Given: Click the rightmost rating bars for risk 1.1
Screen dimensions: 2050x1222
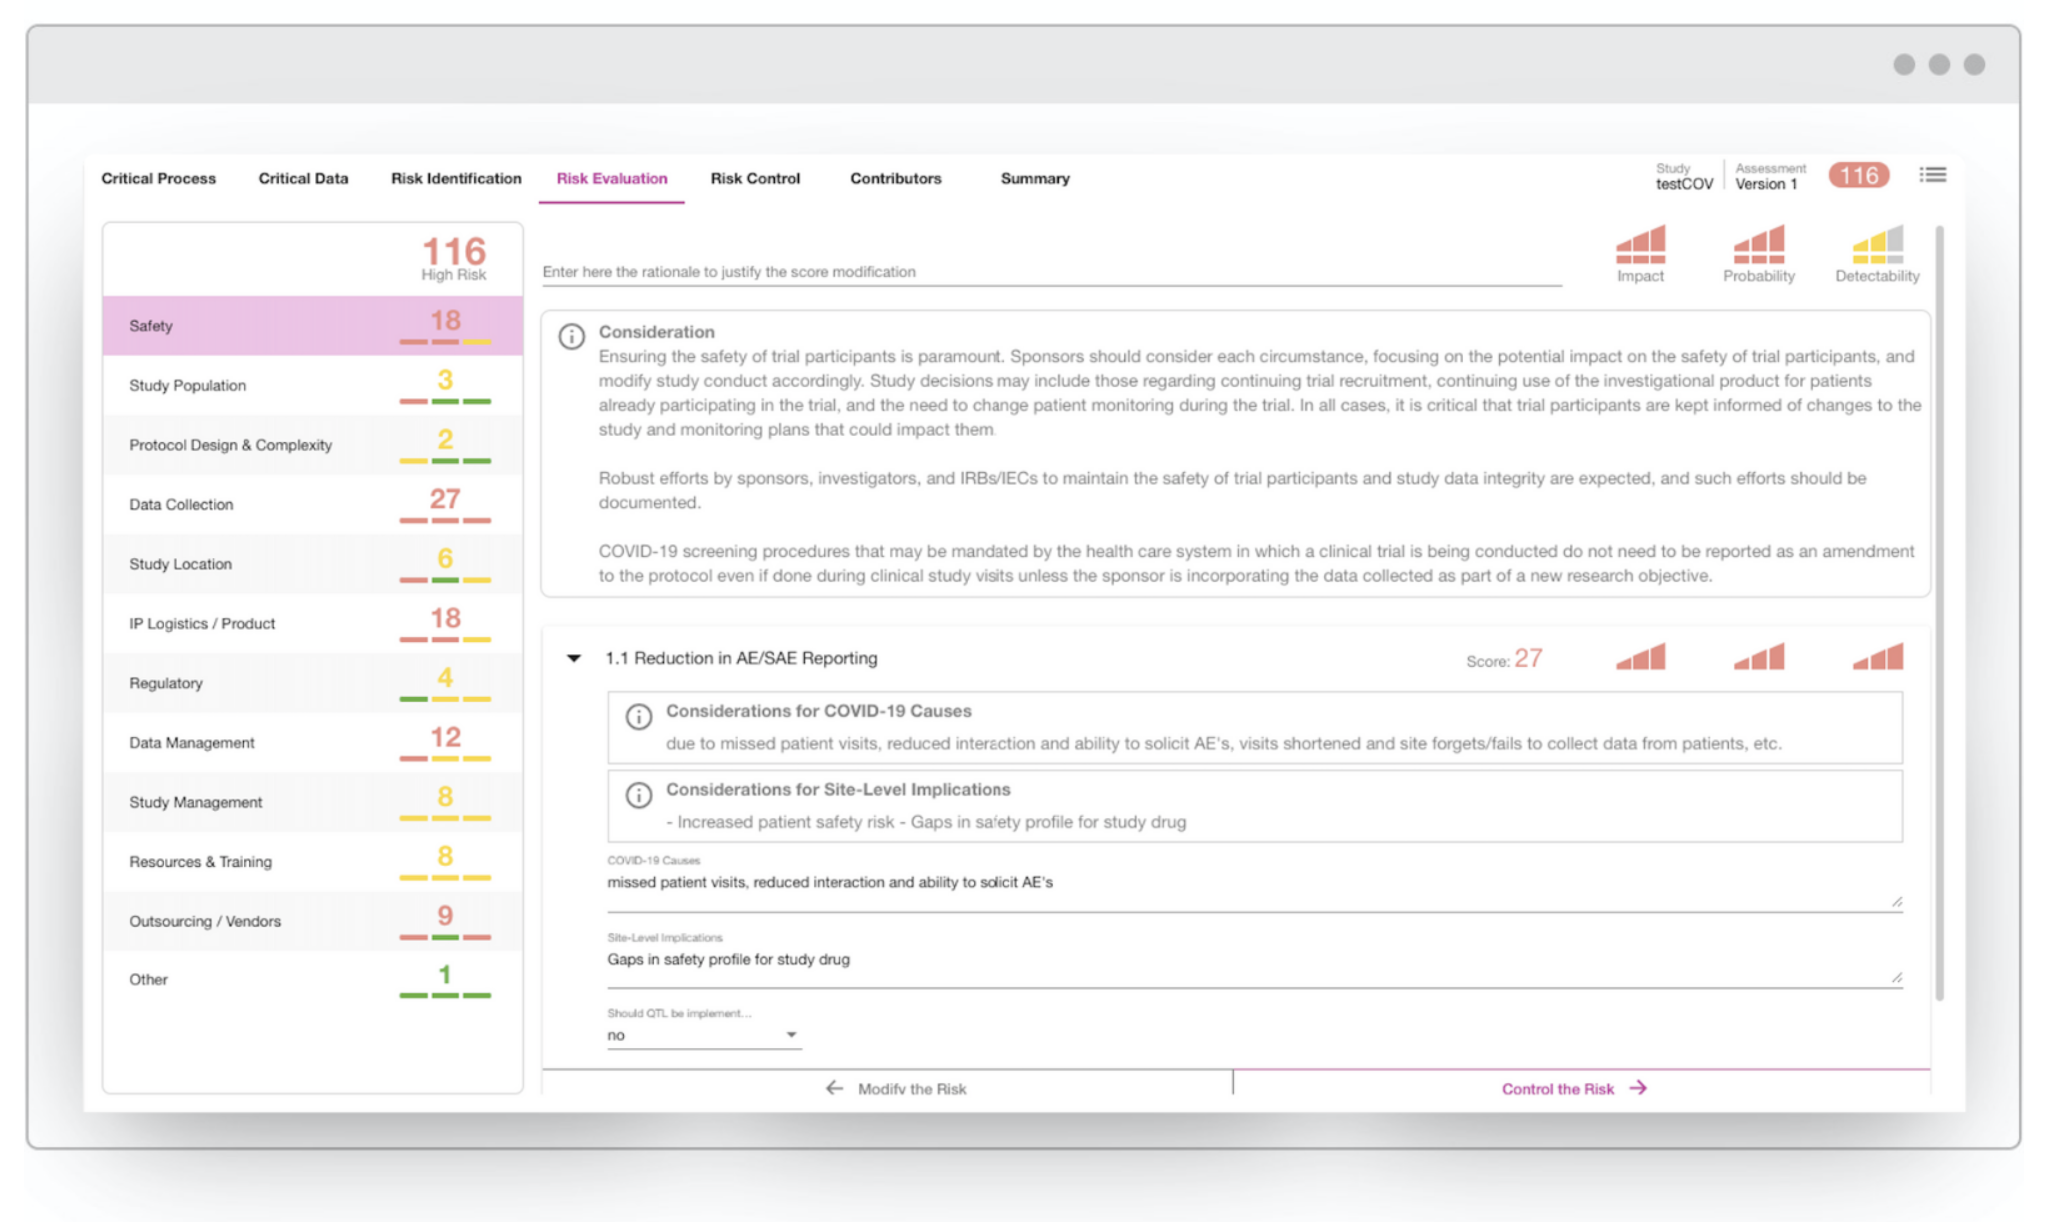Looking at the screenshot, I should 1877,657.
